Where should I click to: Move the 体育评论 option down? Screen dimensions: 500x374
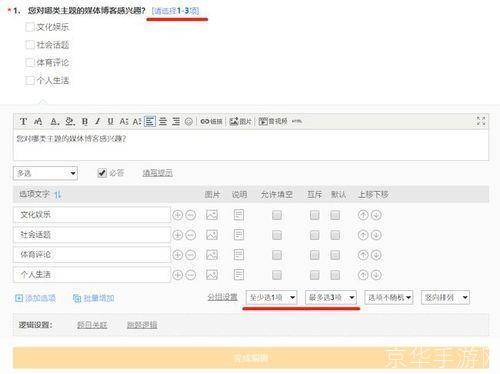pos(376,255)
